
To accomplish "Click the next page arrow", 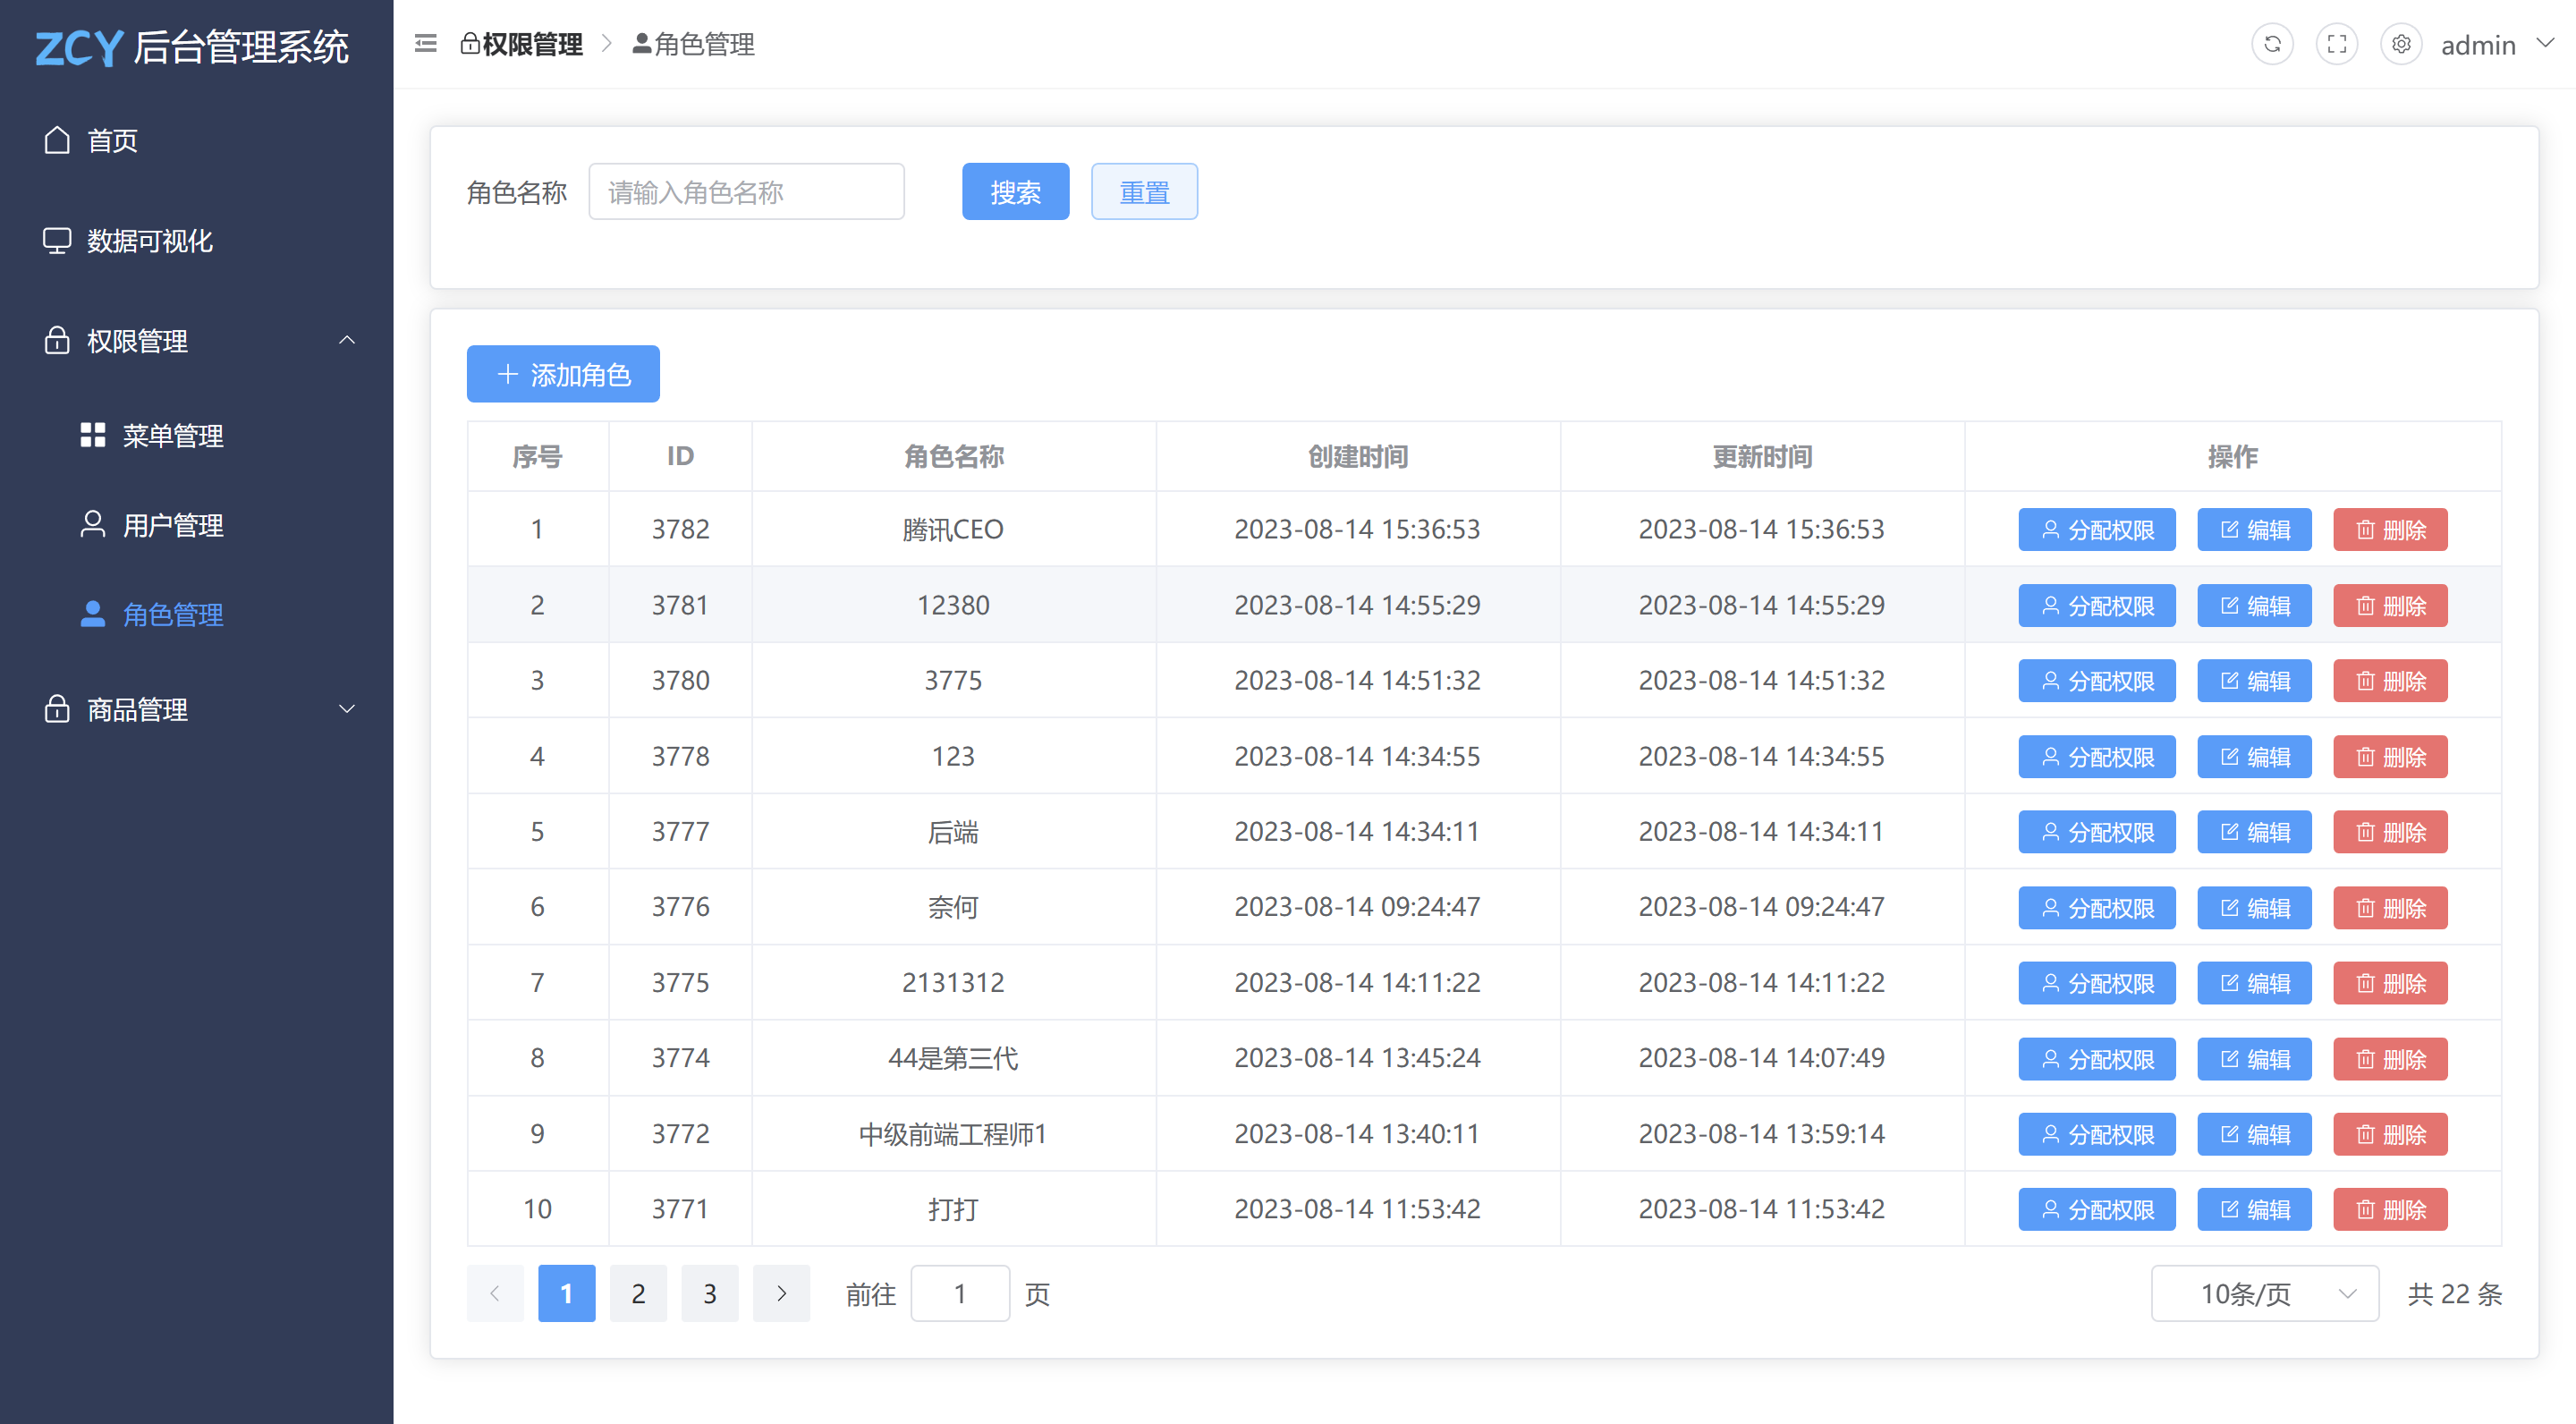I will coord(781,1293).
